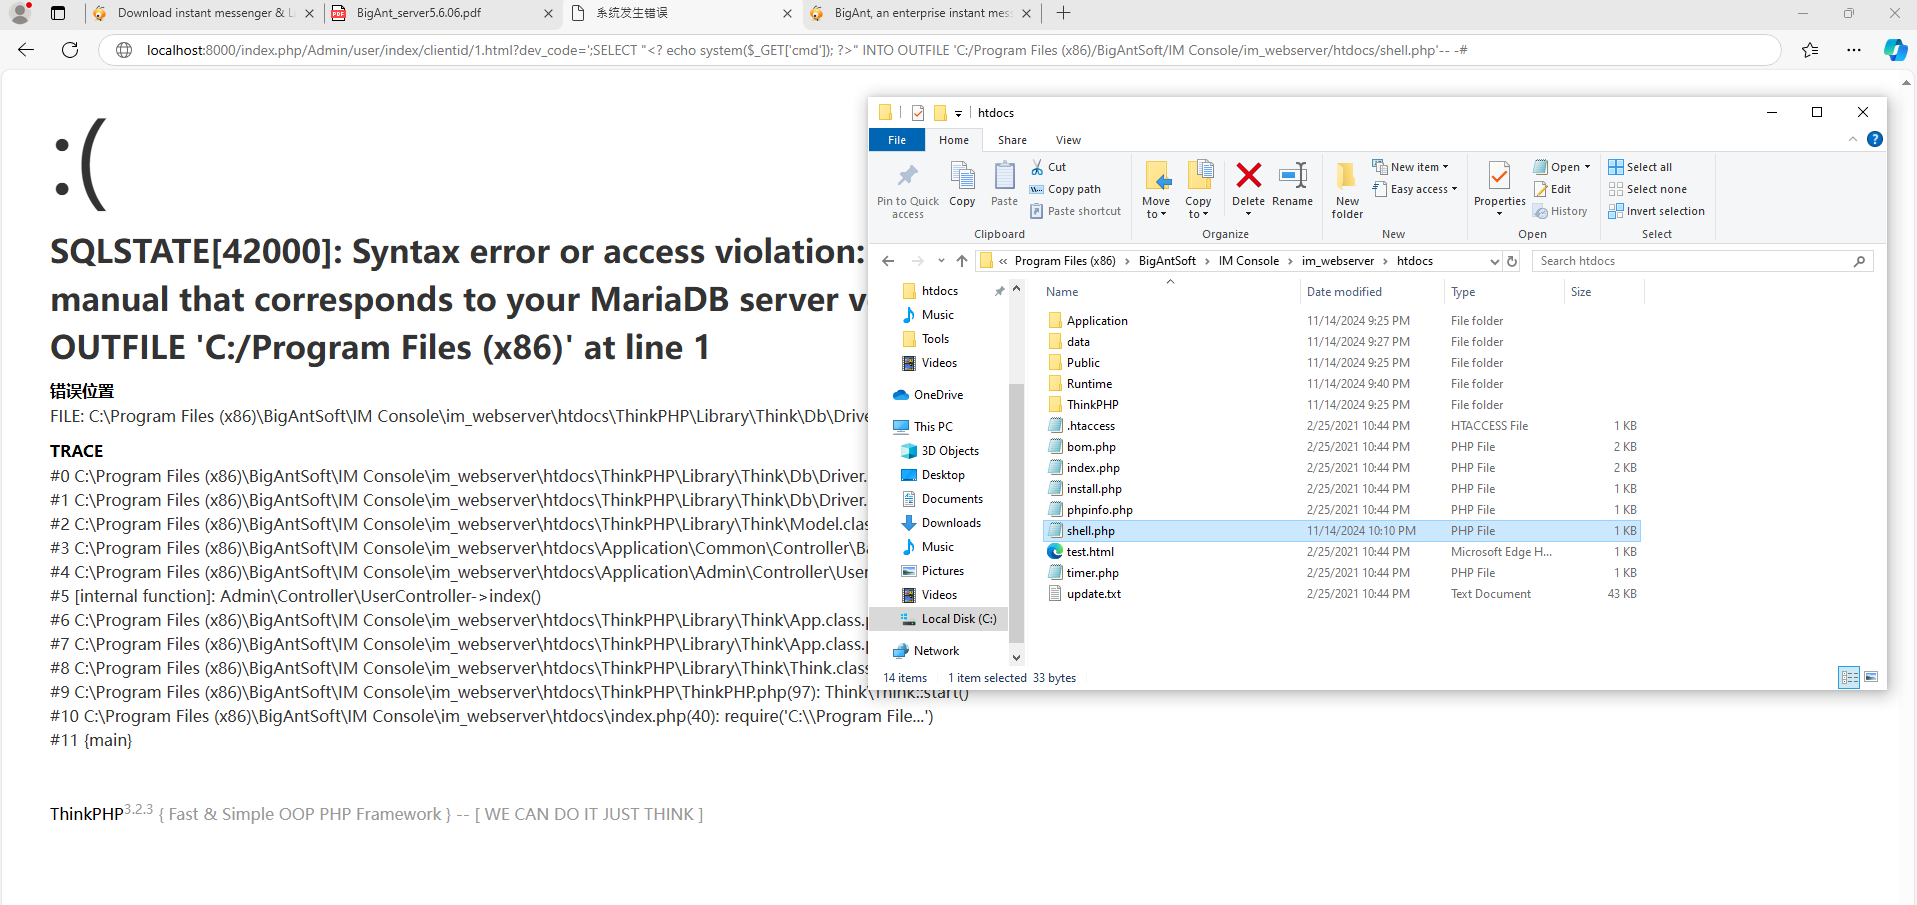Switch to the 'BigAnt, an enterprise instant' tab
This screenshot has height=905, width=1917.
922,13
